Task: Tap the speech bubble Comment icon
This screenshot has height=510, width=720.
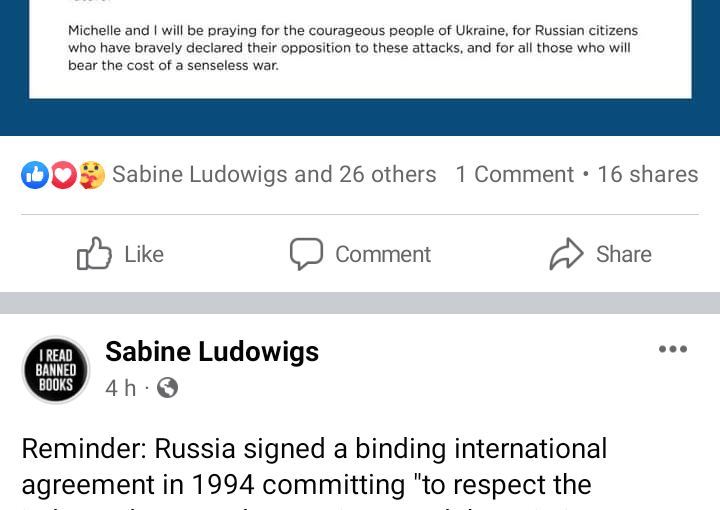Action: (306, 254)
